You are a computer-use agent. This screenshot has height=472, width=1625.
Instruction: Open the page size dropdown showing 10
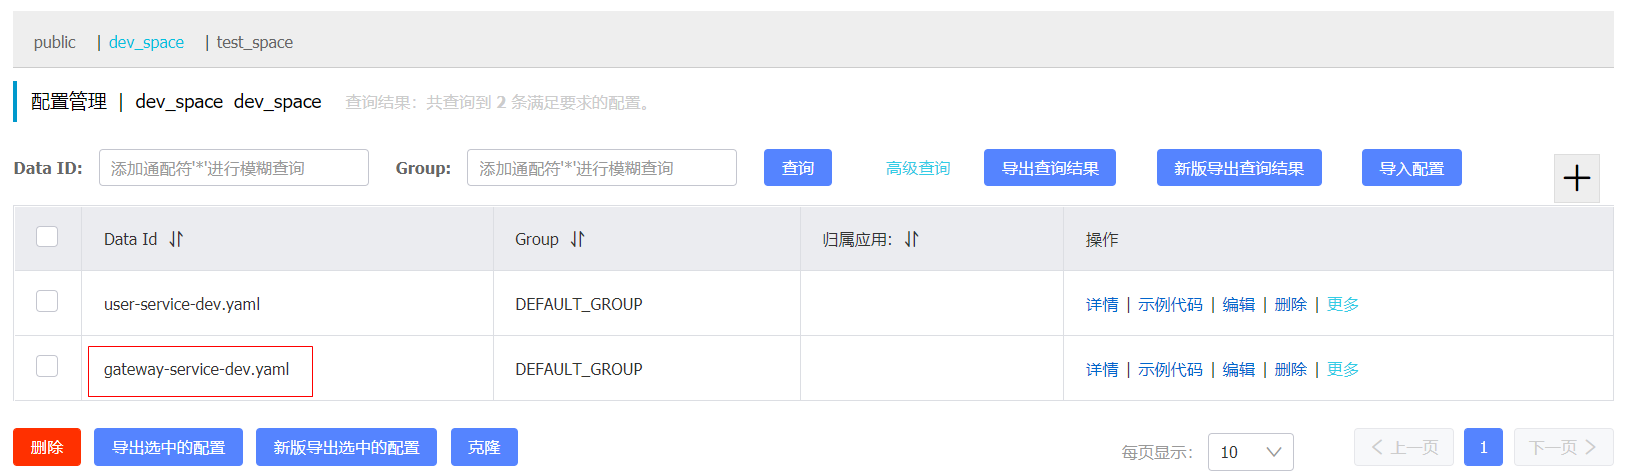[x=1250, y=452]
